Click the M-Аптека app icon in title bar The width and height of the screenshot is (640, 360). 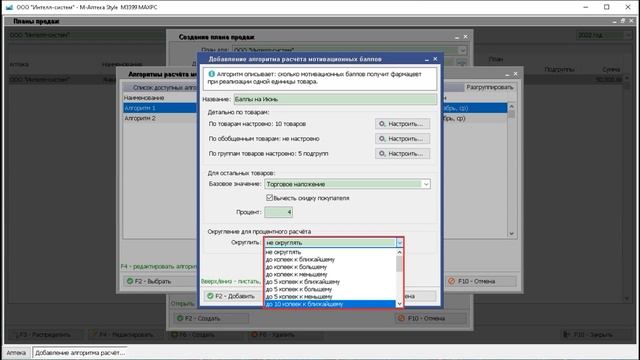(9, 7)
